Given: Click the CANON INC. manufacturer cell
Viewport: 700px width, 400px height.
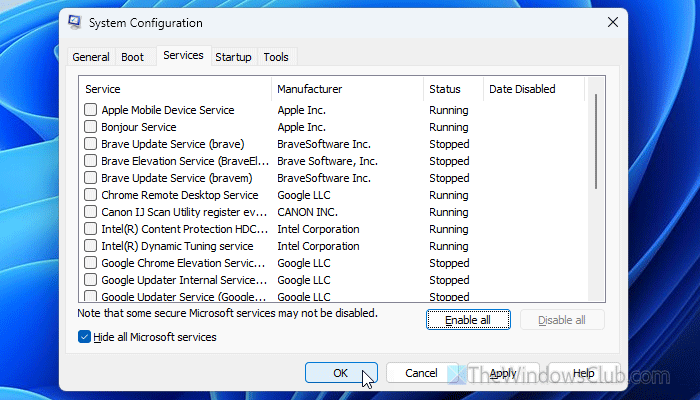Looking at the screenshot, I should [x=308, y=212].
